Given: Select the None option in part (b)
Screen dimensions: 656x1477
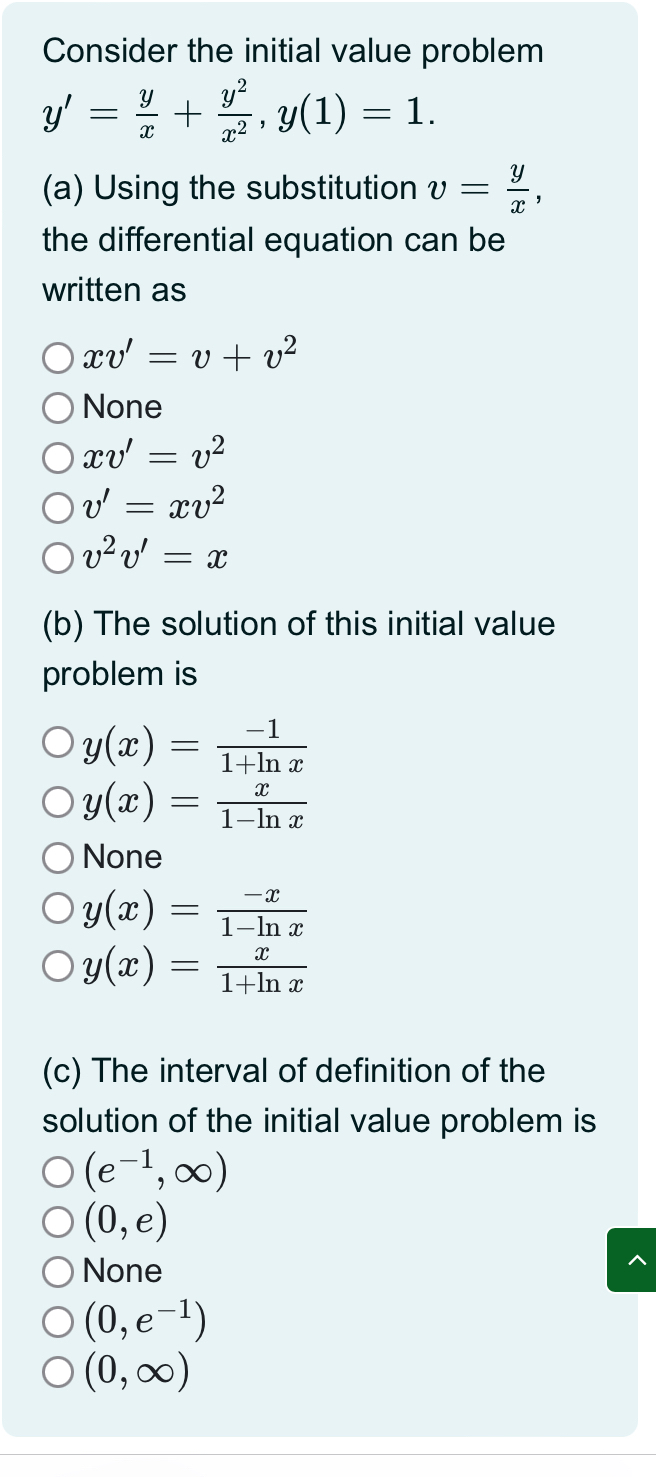Looking at the screenshot, I should [x=57, y=857].
